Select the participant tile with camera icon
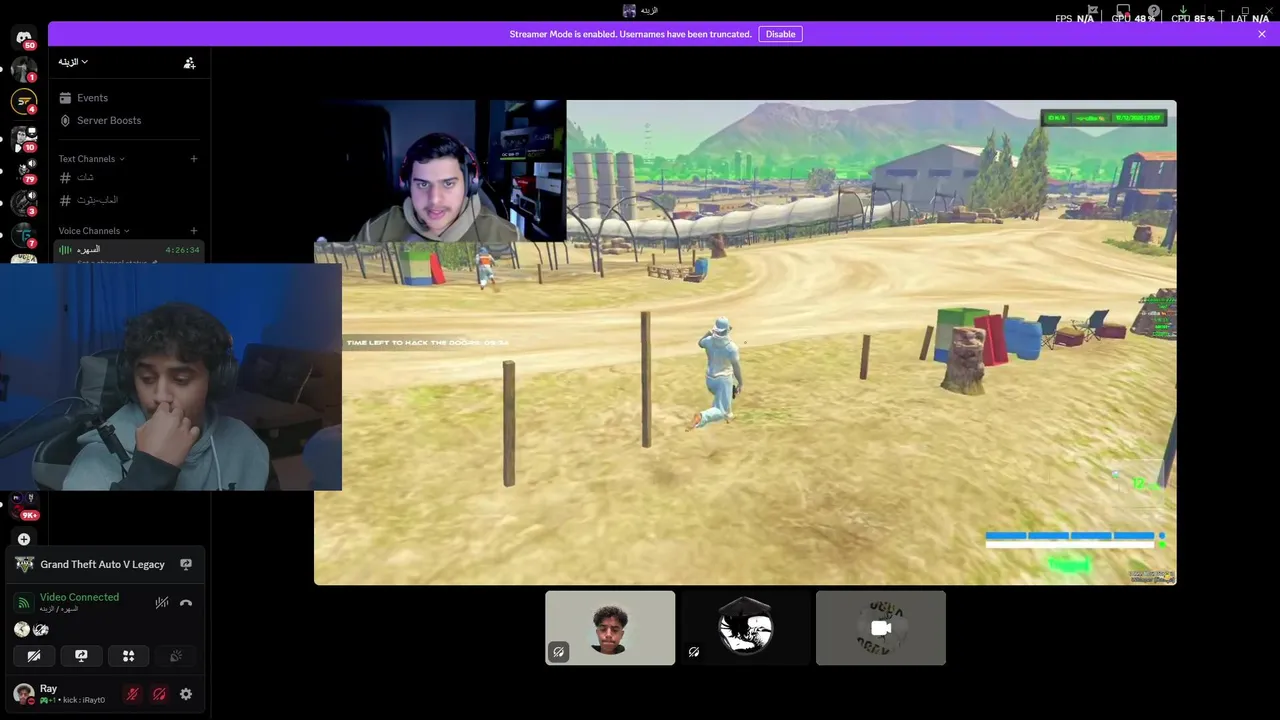Screen dimensions: 1280x720 [x=881, y=628]
